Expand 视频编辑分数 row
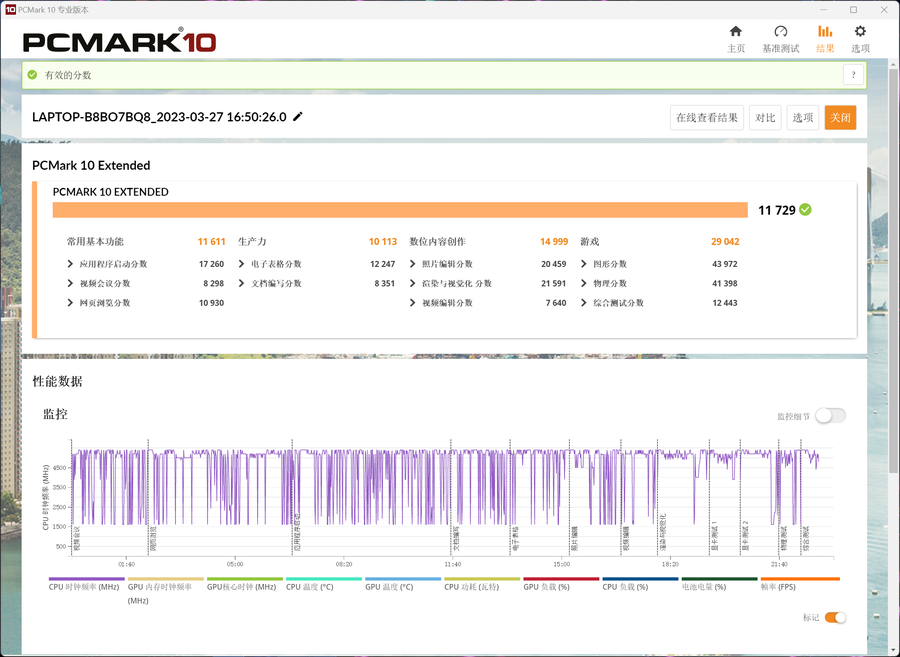The height and width of the screenshot is (657, 900). (x=413, y=303)
